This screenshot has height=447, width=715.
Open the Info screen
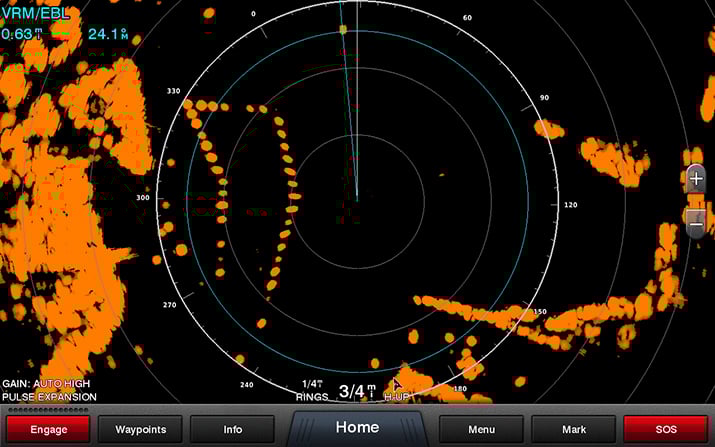click(x=232, y=429)
